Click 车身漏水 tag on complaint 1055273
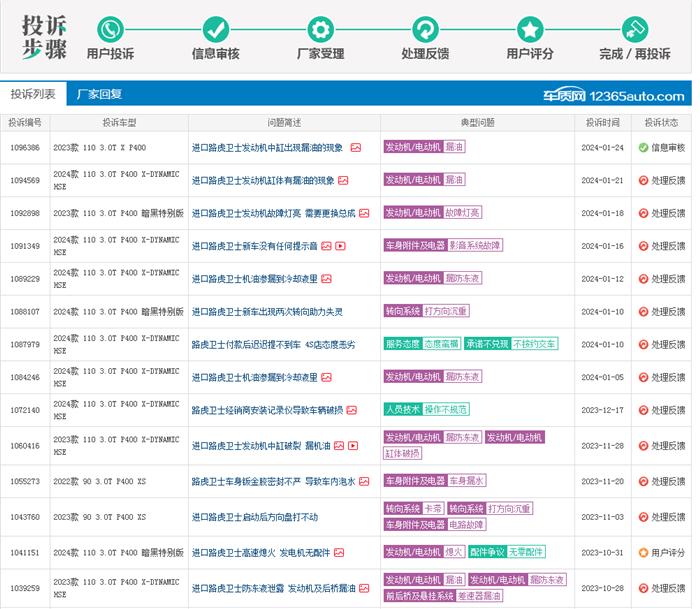The image size is (700, 609). [467, 480]
